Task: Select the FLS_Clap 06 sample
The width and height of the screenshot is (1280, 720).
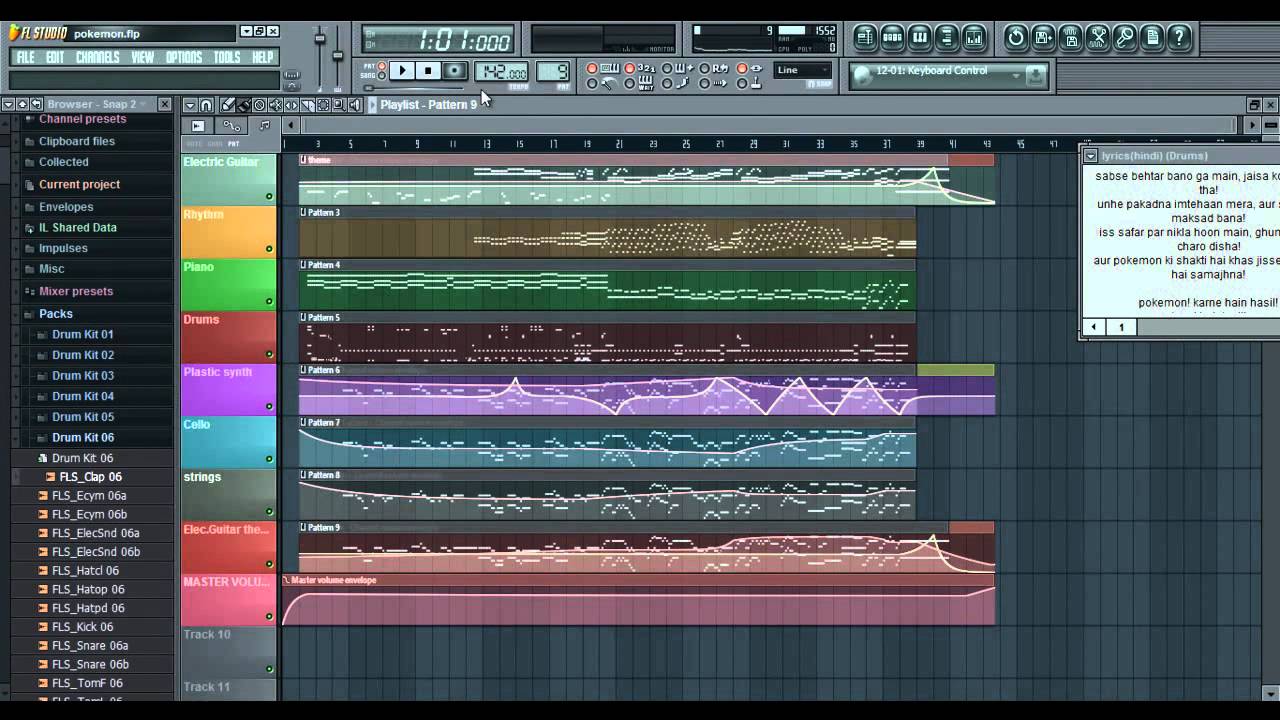Action: click(90, 477)
